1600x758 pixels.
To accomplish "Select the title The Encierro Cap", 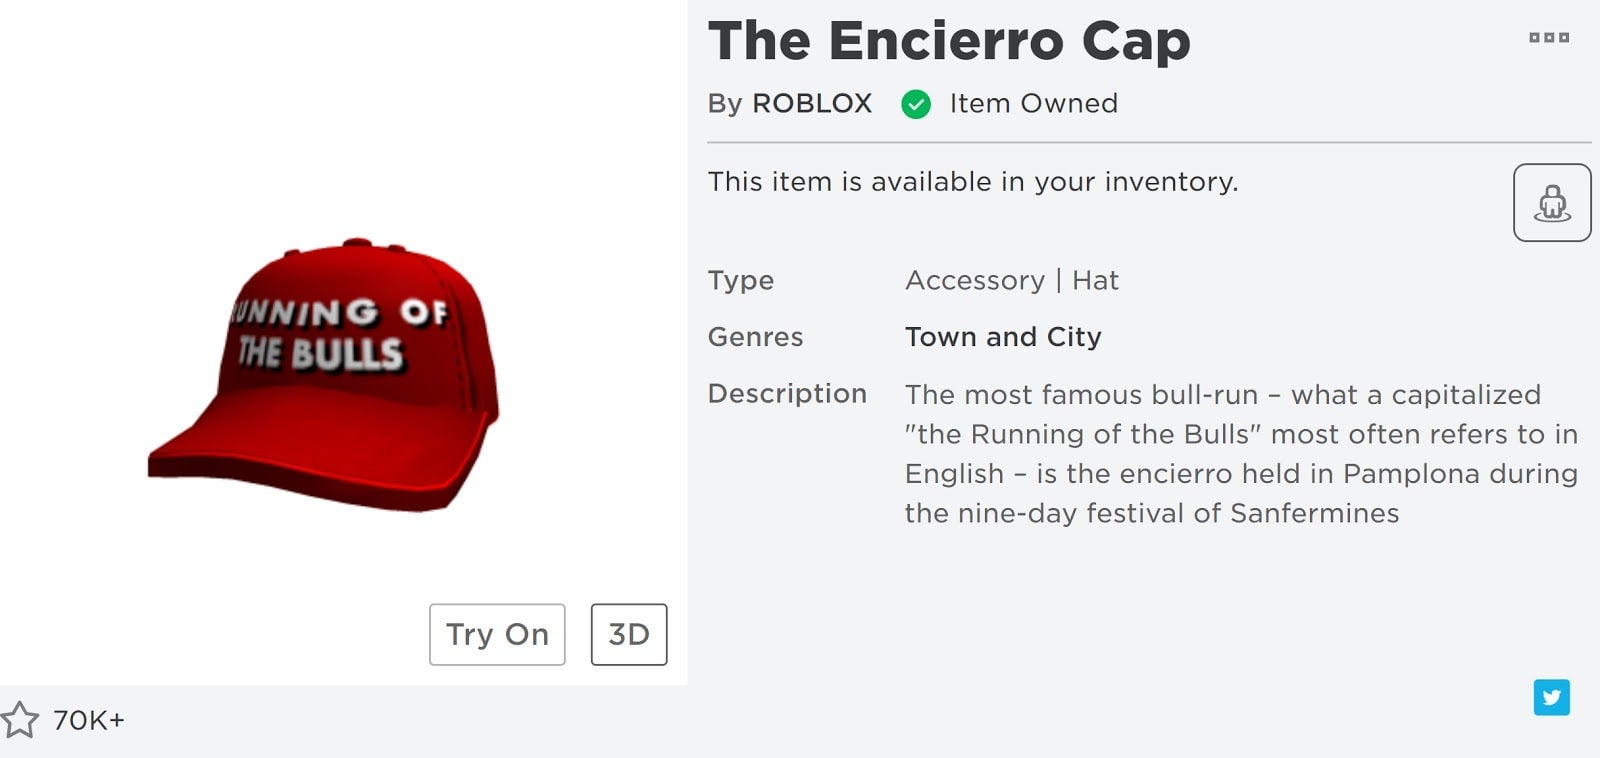I will pyautogui.click(x=948, y=40).
